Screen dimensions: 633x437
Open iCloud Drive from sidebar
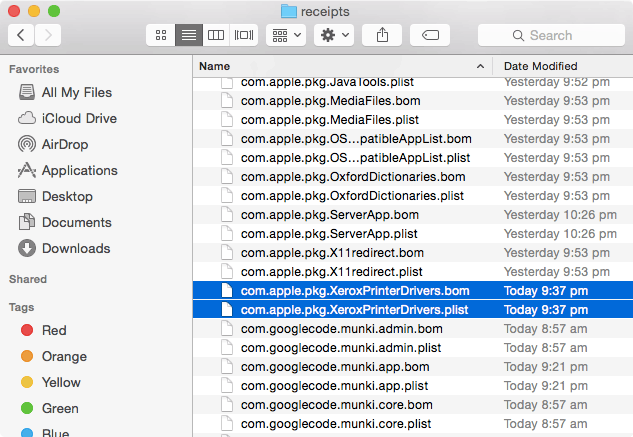78,118
